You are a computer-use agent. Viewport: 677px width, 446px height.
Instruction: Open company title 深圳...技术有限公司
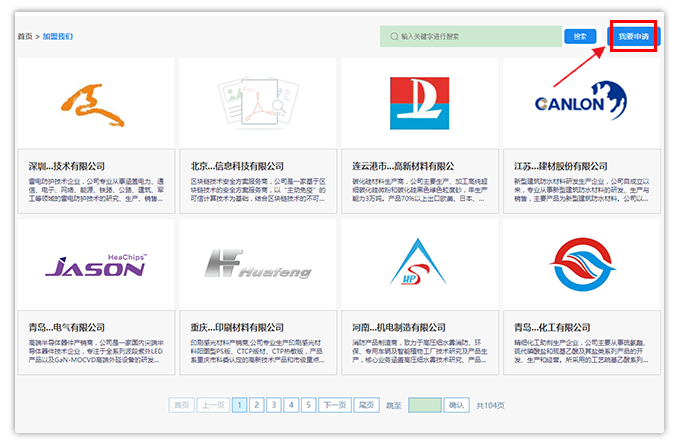tap(67, 166)
